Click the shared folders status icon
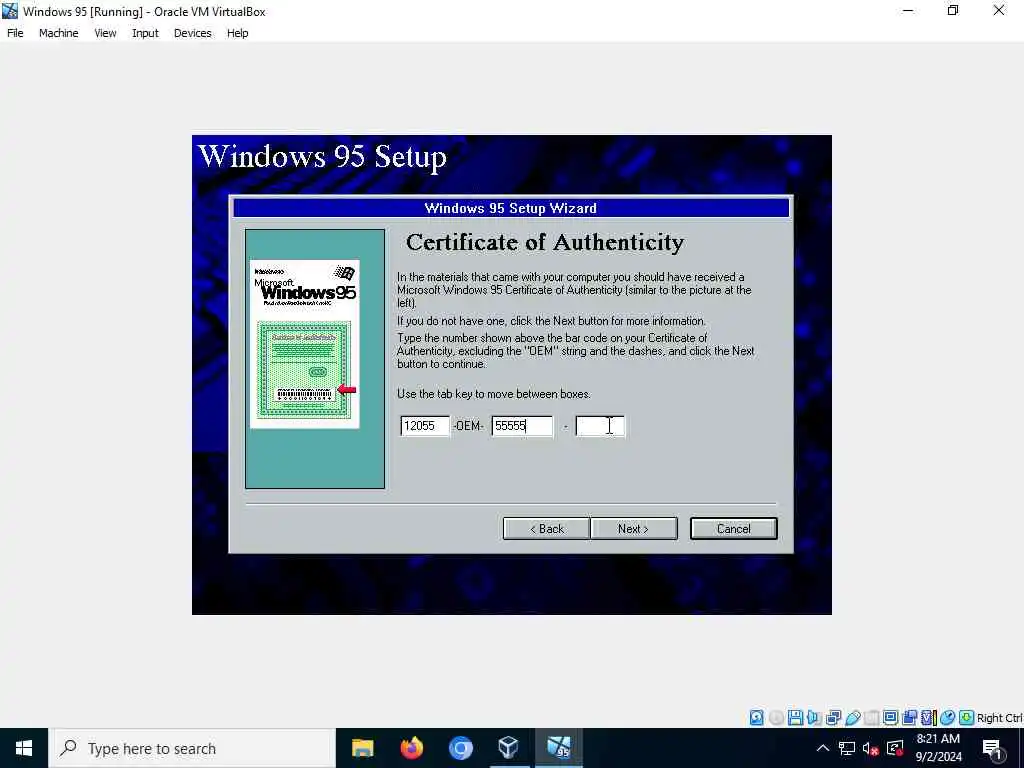This screenshot has height=768, width=1024. [x=871, y=718]
